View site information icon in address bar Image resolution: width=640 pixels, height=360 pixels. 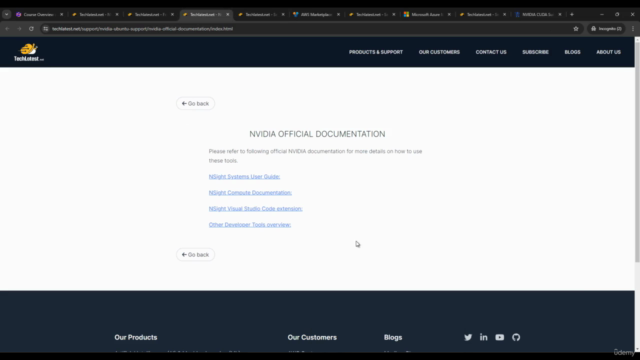46,29
